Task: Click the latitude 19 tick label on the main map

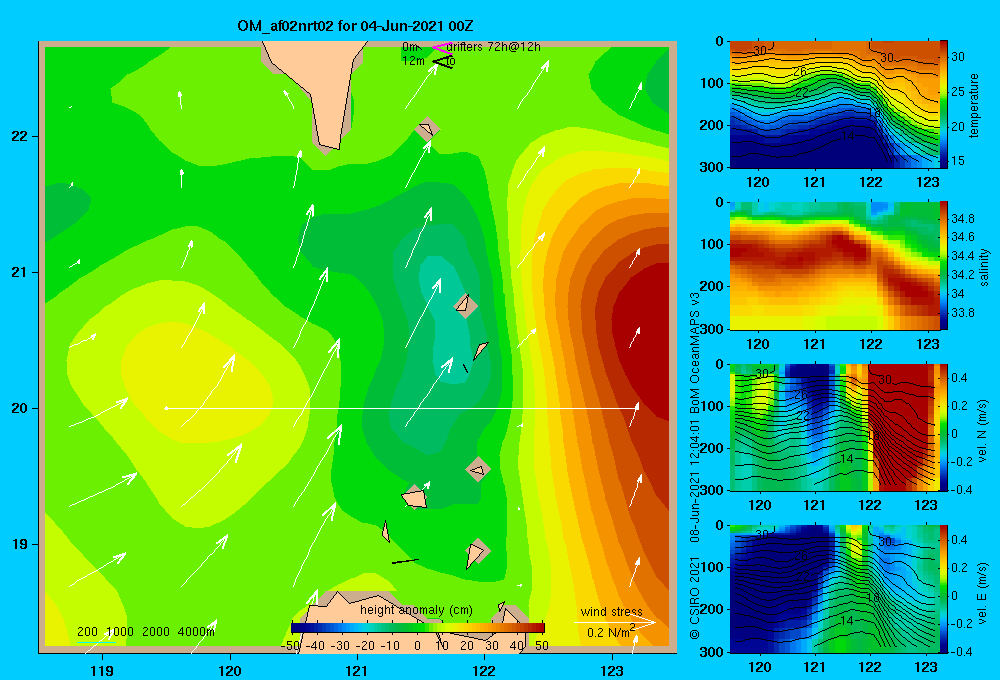Action: coord(19,544)
